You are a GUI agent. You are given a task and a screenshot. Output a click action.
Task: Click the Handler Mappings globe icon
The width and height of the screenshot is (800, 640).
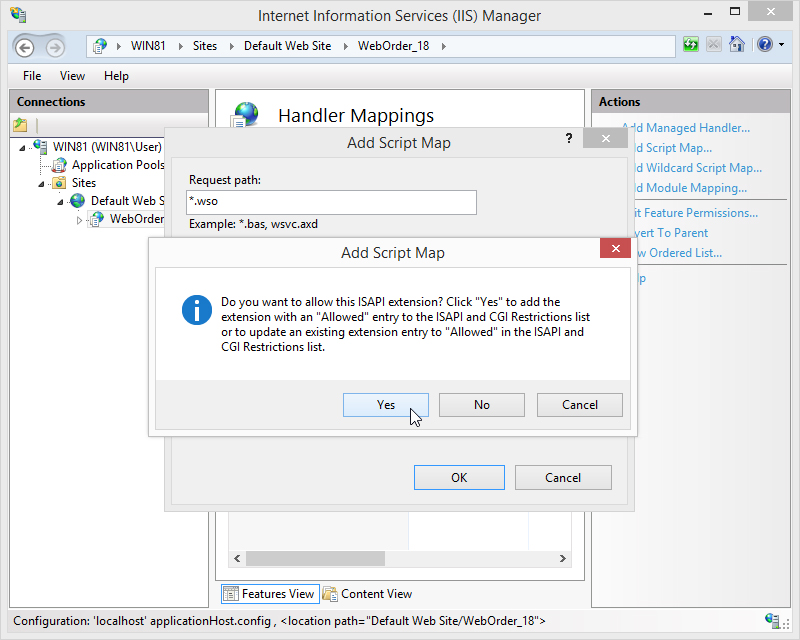[x=245, y=114]
